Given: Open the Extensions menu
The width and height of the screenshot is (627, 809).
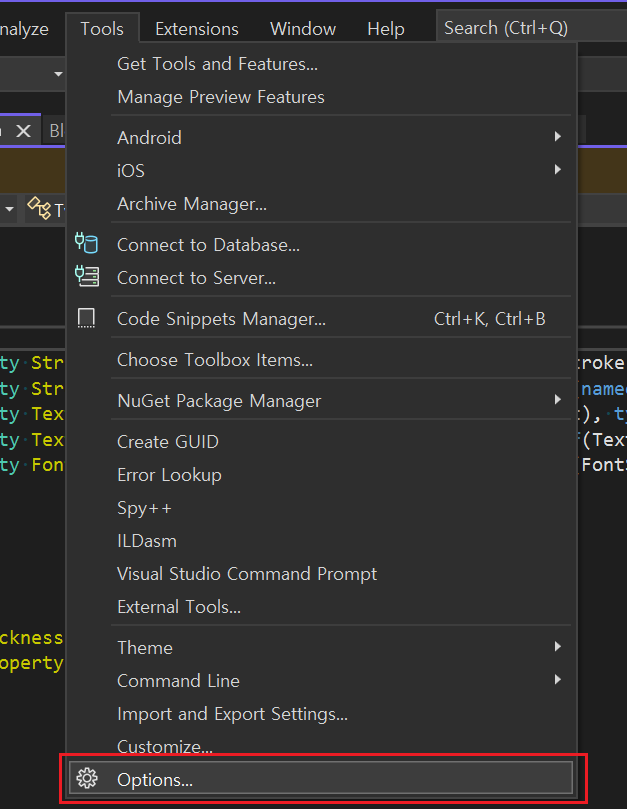Looking at the screenshot, I should pos(197,29).
